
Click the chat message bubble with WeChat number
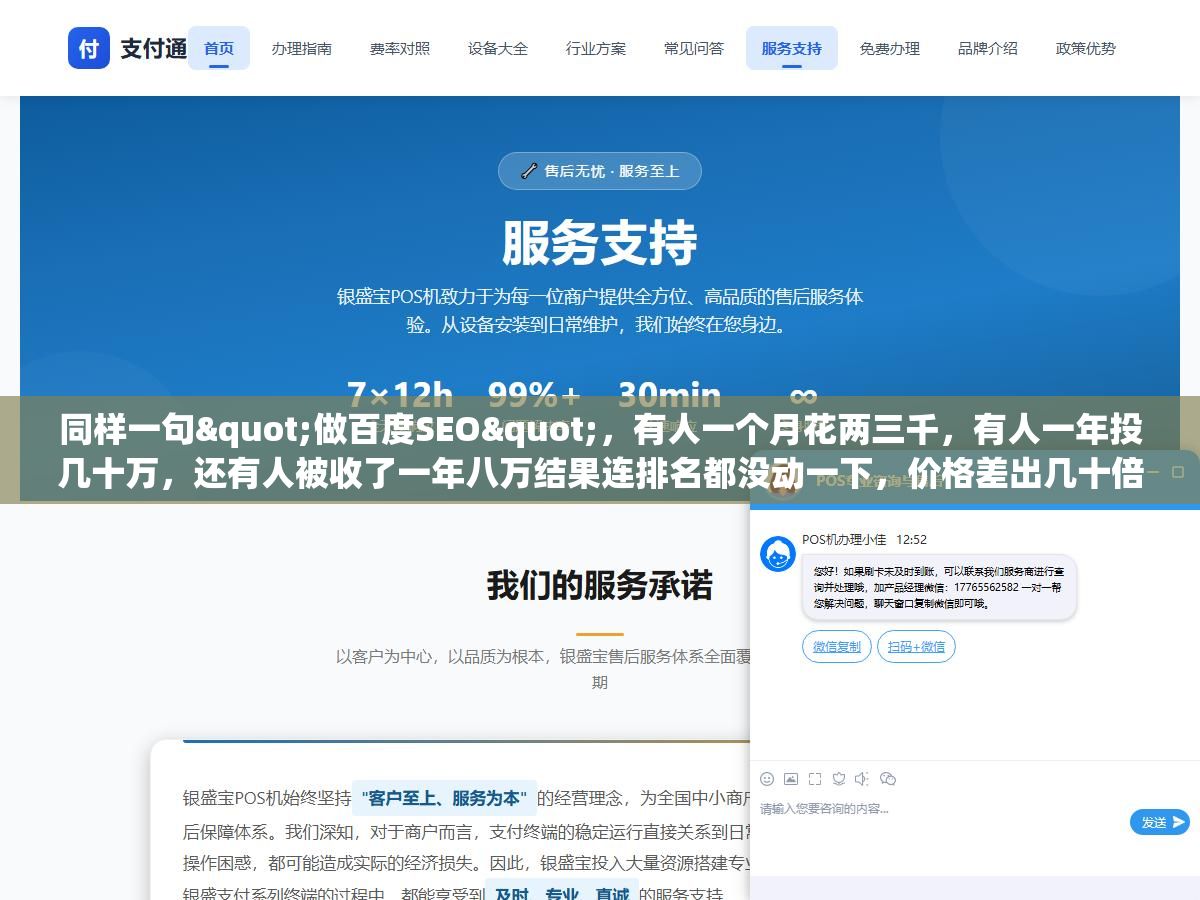(x=939, y=588)
